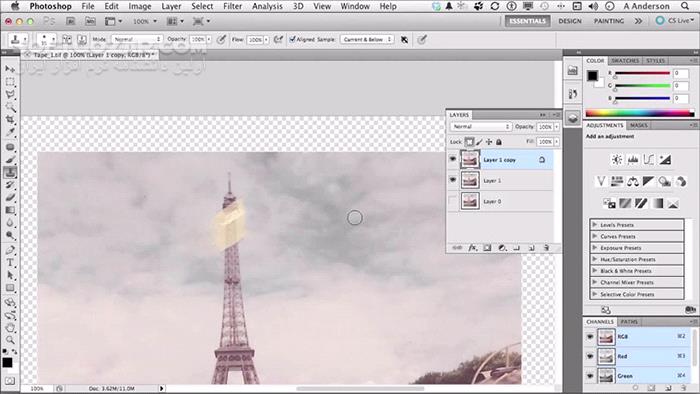Toggle Green channel visibility

click(590, 376)
